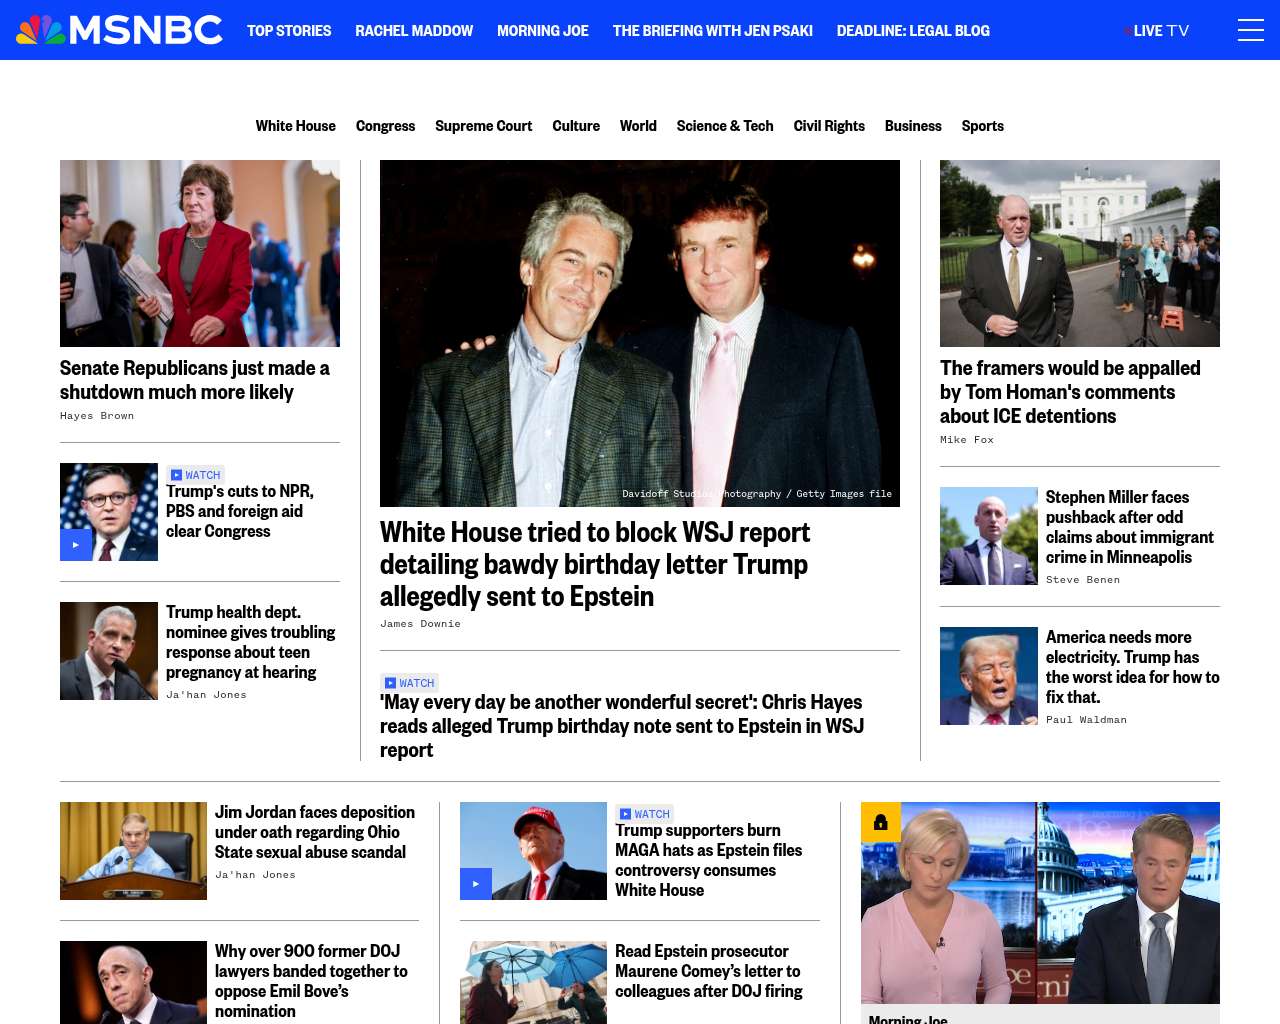Open Deadline: Legal Blog
Screen dimensions: 1280x1024
point(913,31)
